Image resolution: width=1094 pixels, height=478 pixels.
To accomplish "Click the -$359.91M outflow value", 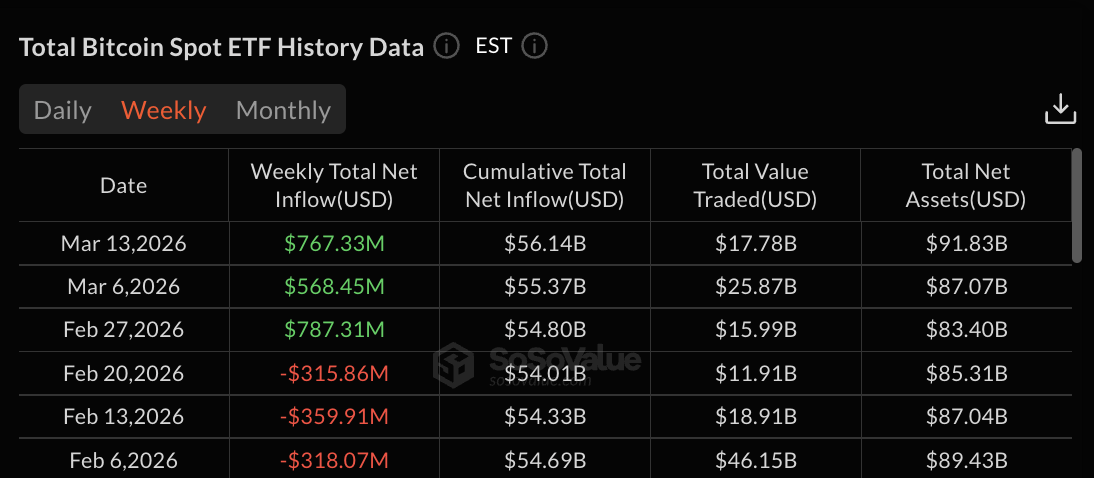I will (334, 417).
